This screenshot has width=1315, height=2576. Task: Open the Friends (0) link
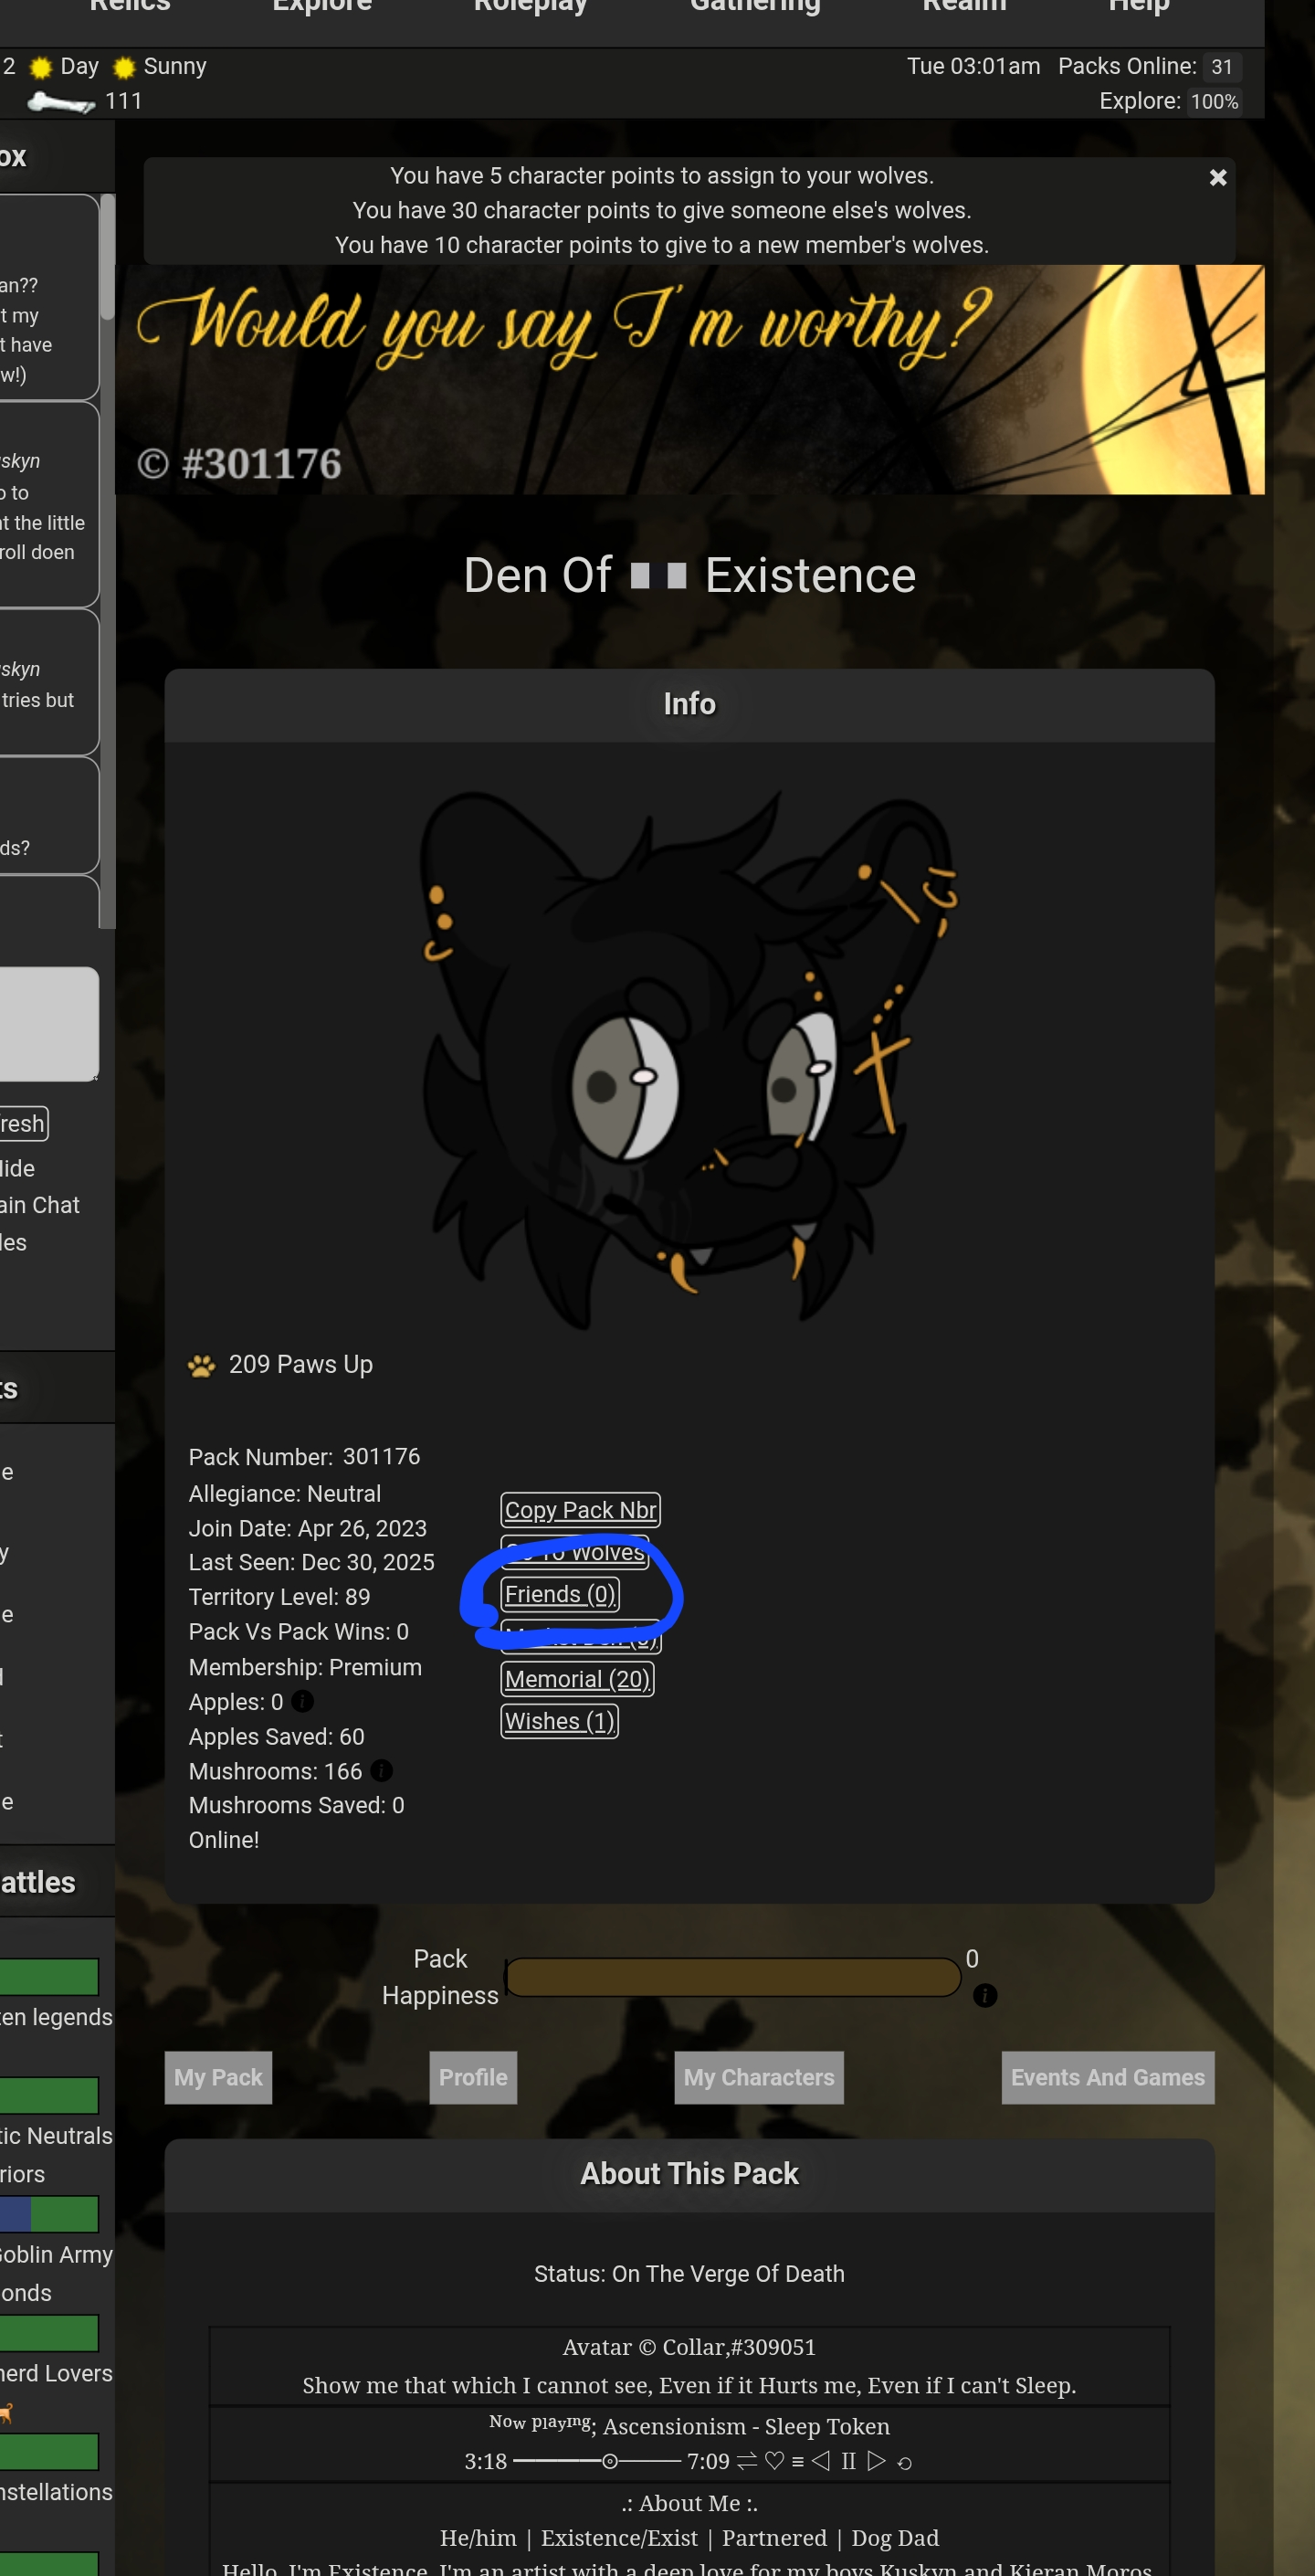click(x=560, y=1594)
